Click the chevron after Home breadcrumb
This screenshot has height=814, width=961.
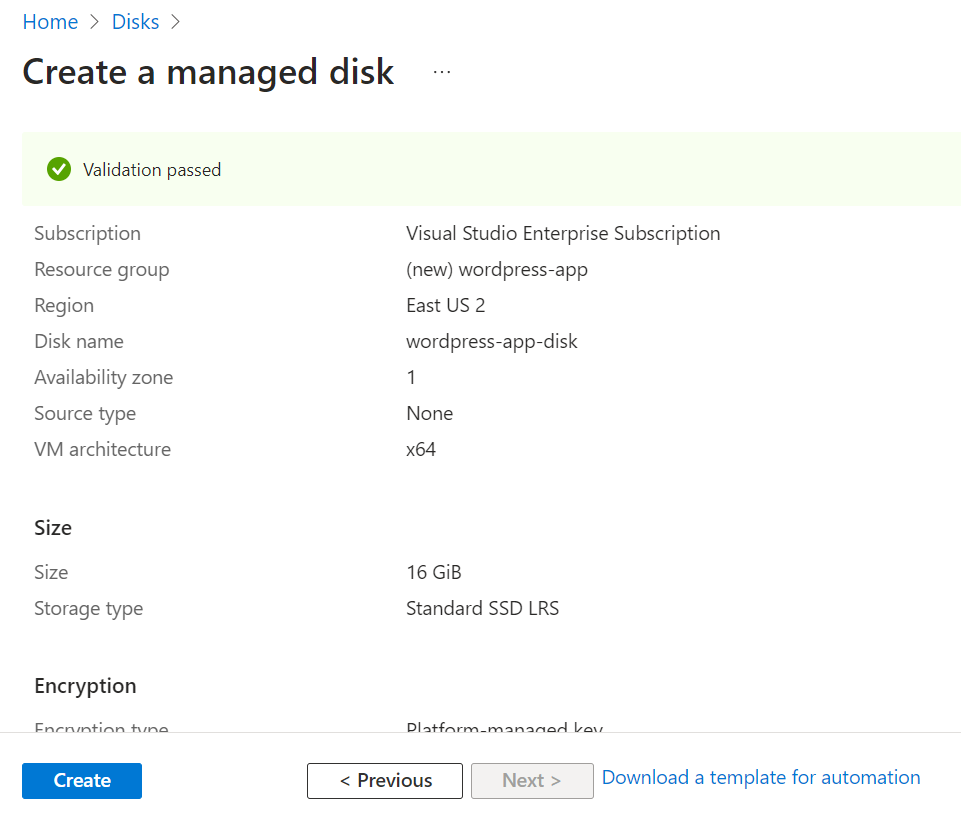tap(94, 22)
